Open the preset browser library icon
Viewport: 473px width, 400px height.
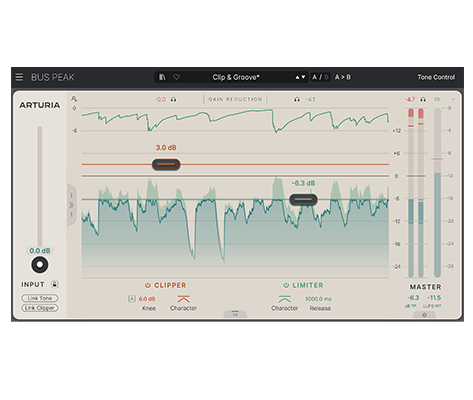[x=162, y=77]
